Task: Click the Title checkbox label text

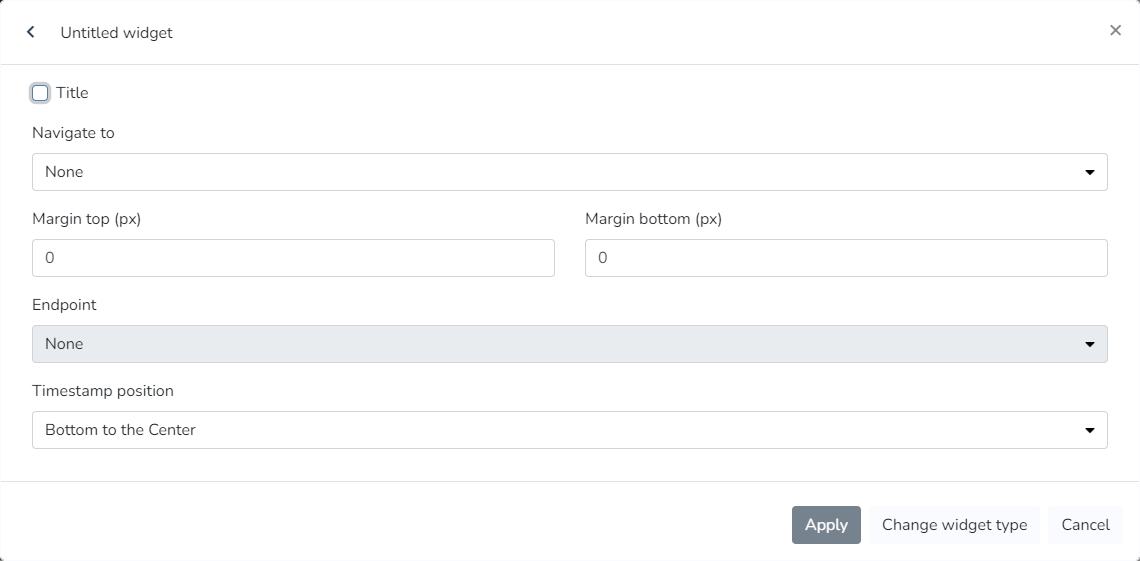Action: click(72, 93)
